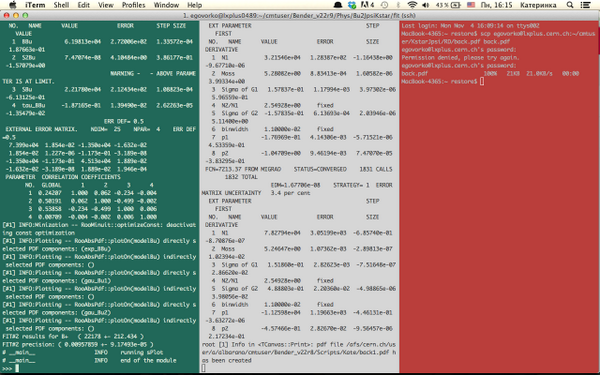The height and width of the screenshot is (375, 600).
Task: Click 'running sPlot' log message
Action: [x=142, y=352]
